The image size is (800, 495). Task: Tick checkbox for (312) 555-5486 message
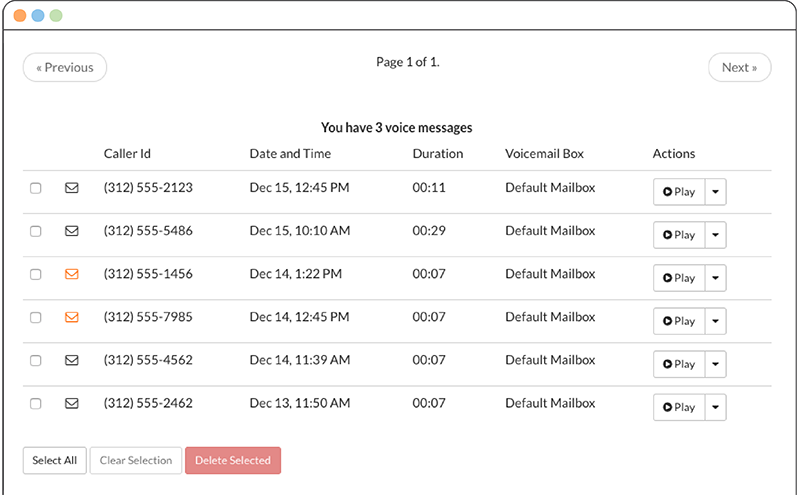click(36, 231)
